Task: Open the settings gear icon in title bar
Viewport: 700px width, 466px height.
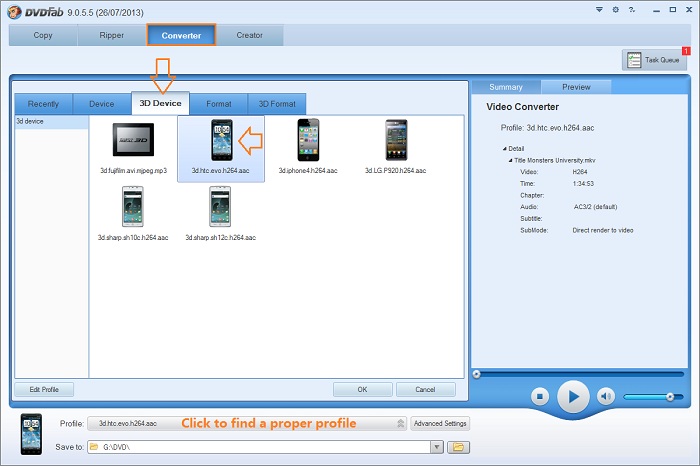Action: (x=616, y=9)
